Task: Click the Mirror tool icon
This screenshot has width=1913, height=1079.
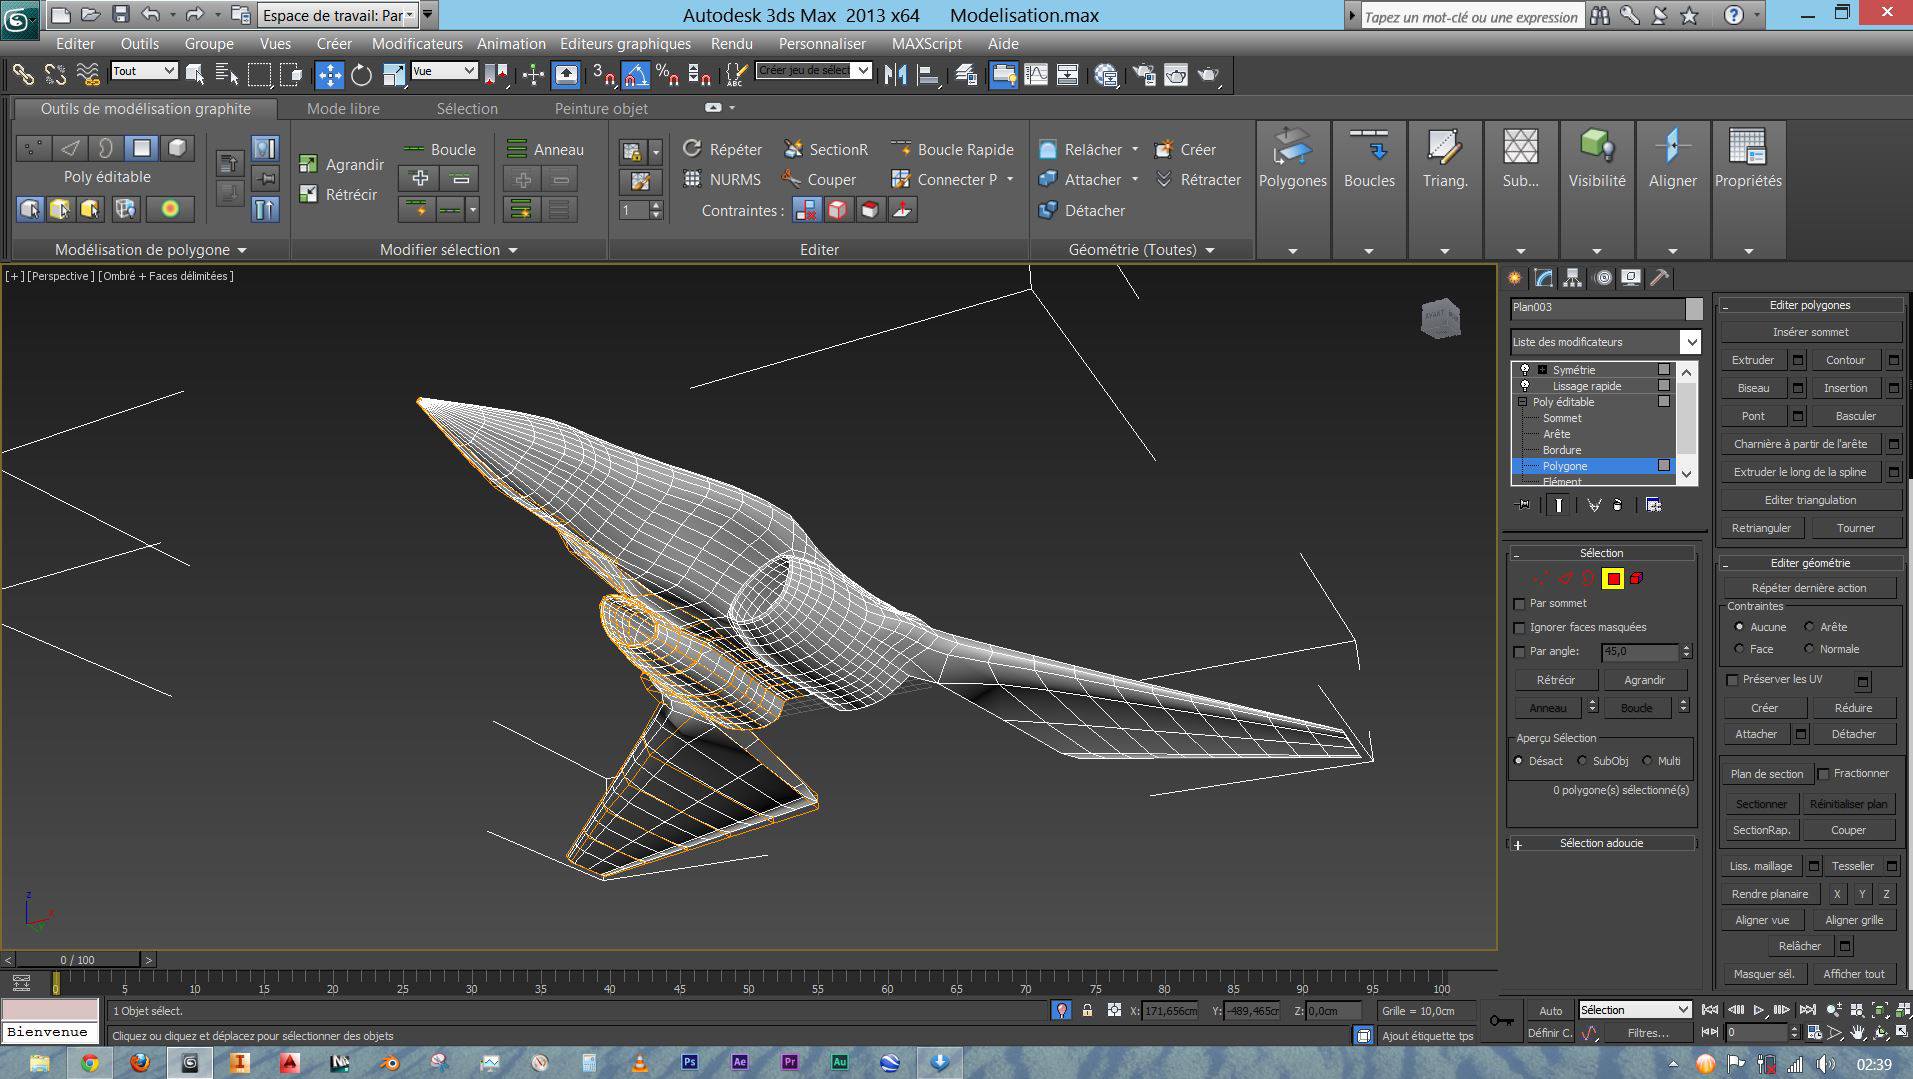Action: click(x=895, y=75)
